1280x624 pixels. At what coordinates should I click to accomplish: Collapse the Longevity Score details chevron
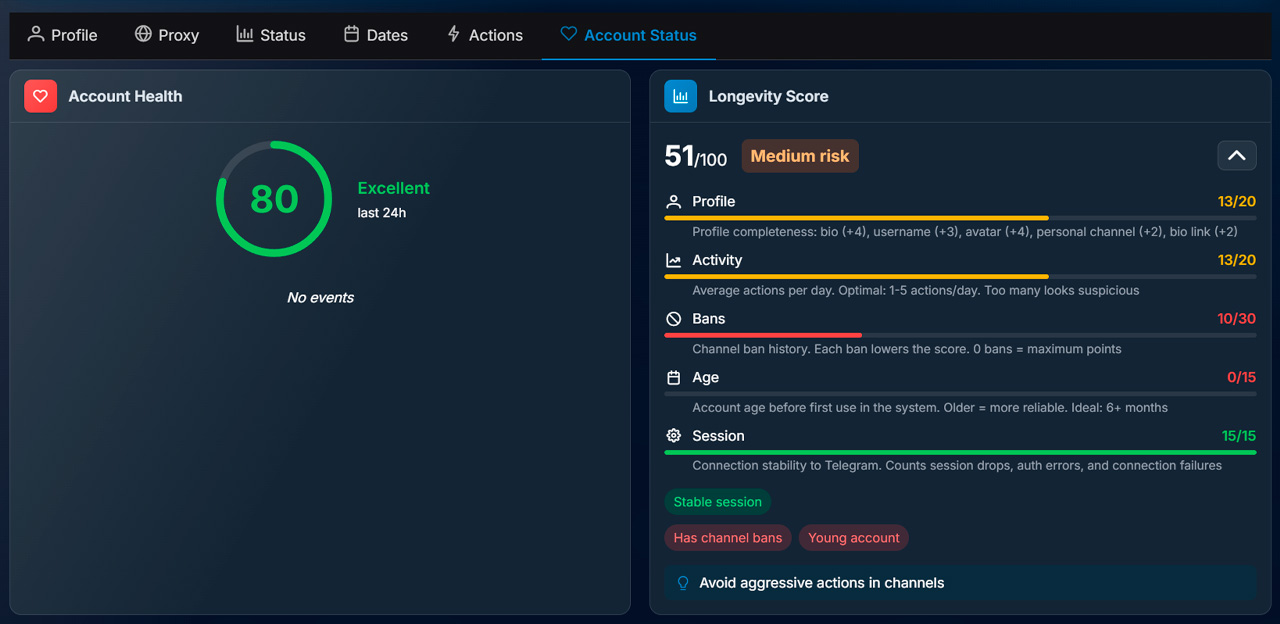point(1237,155)
